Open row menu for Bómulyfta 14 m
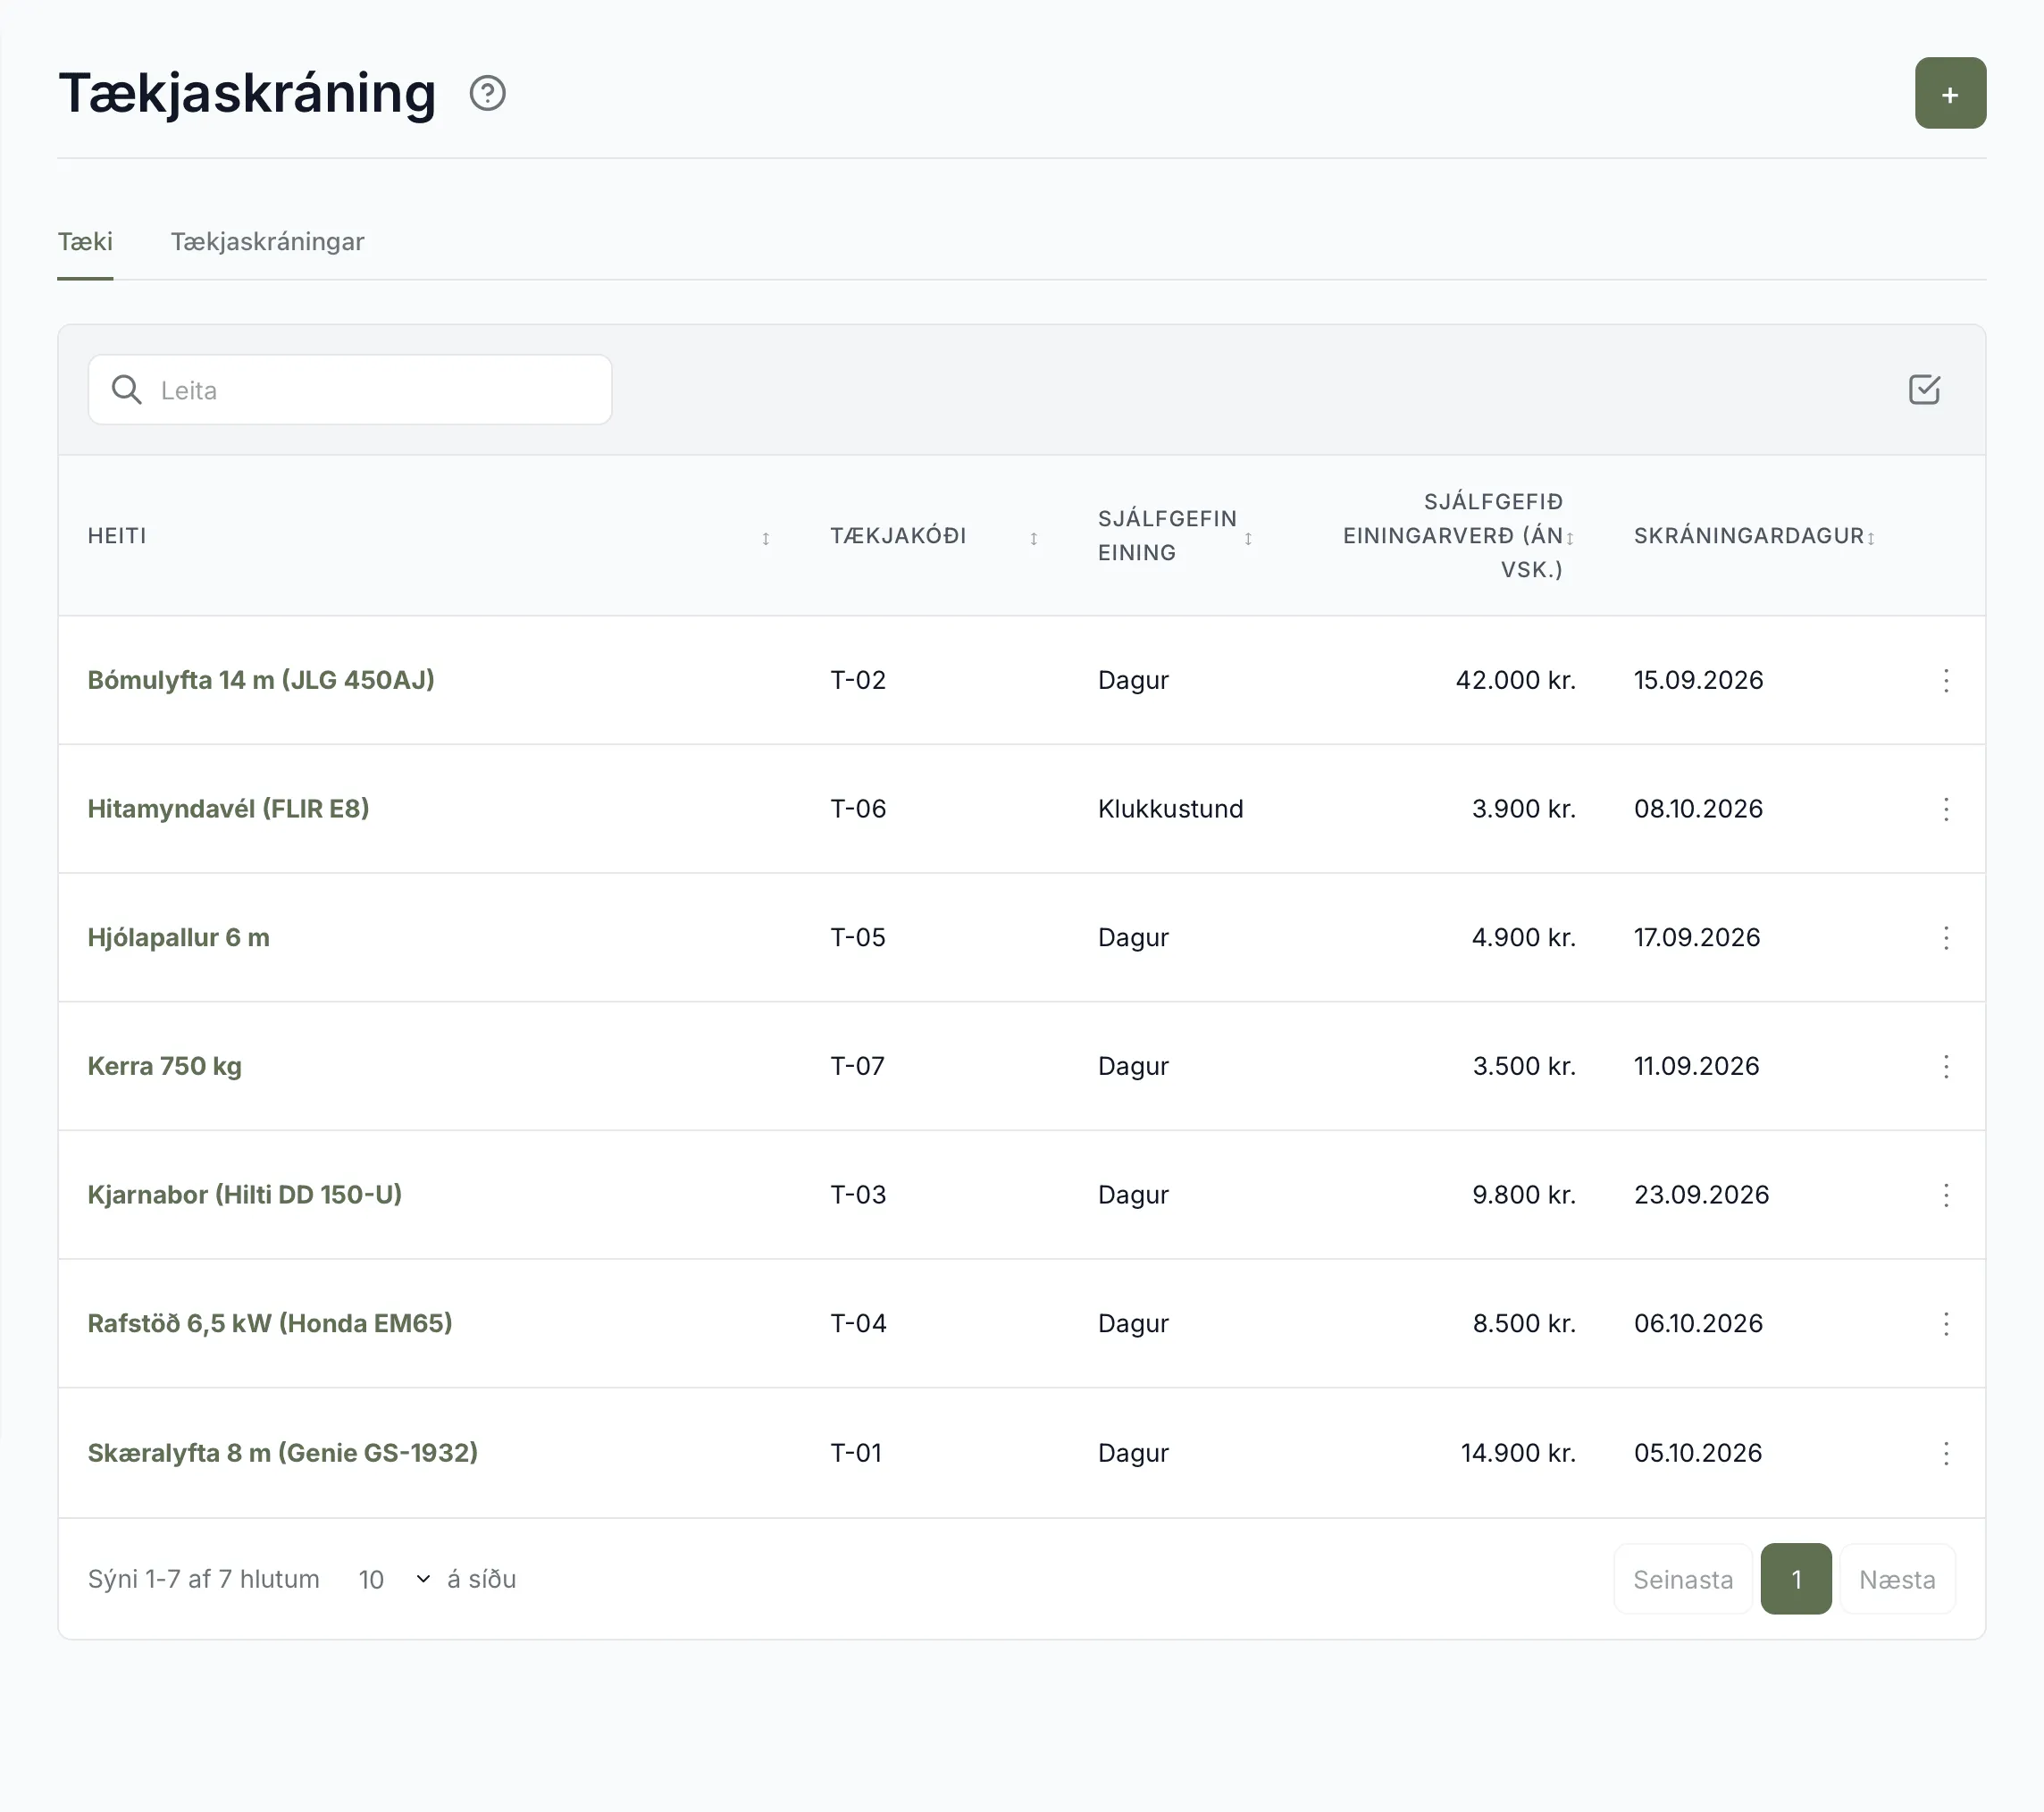 click(x=1945, y=680)
